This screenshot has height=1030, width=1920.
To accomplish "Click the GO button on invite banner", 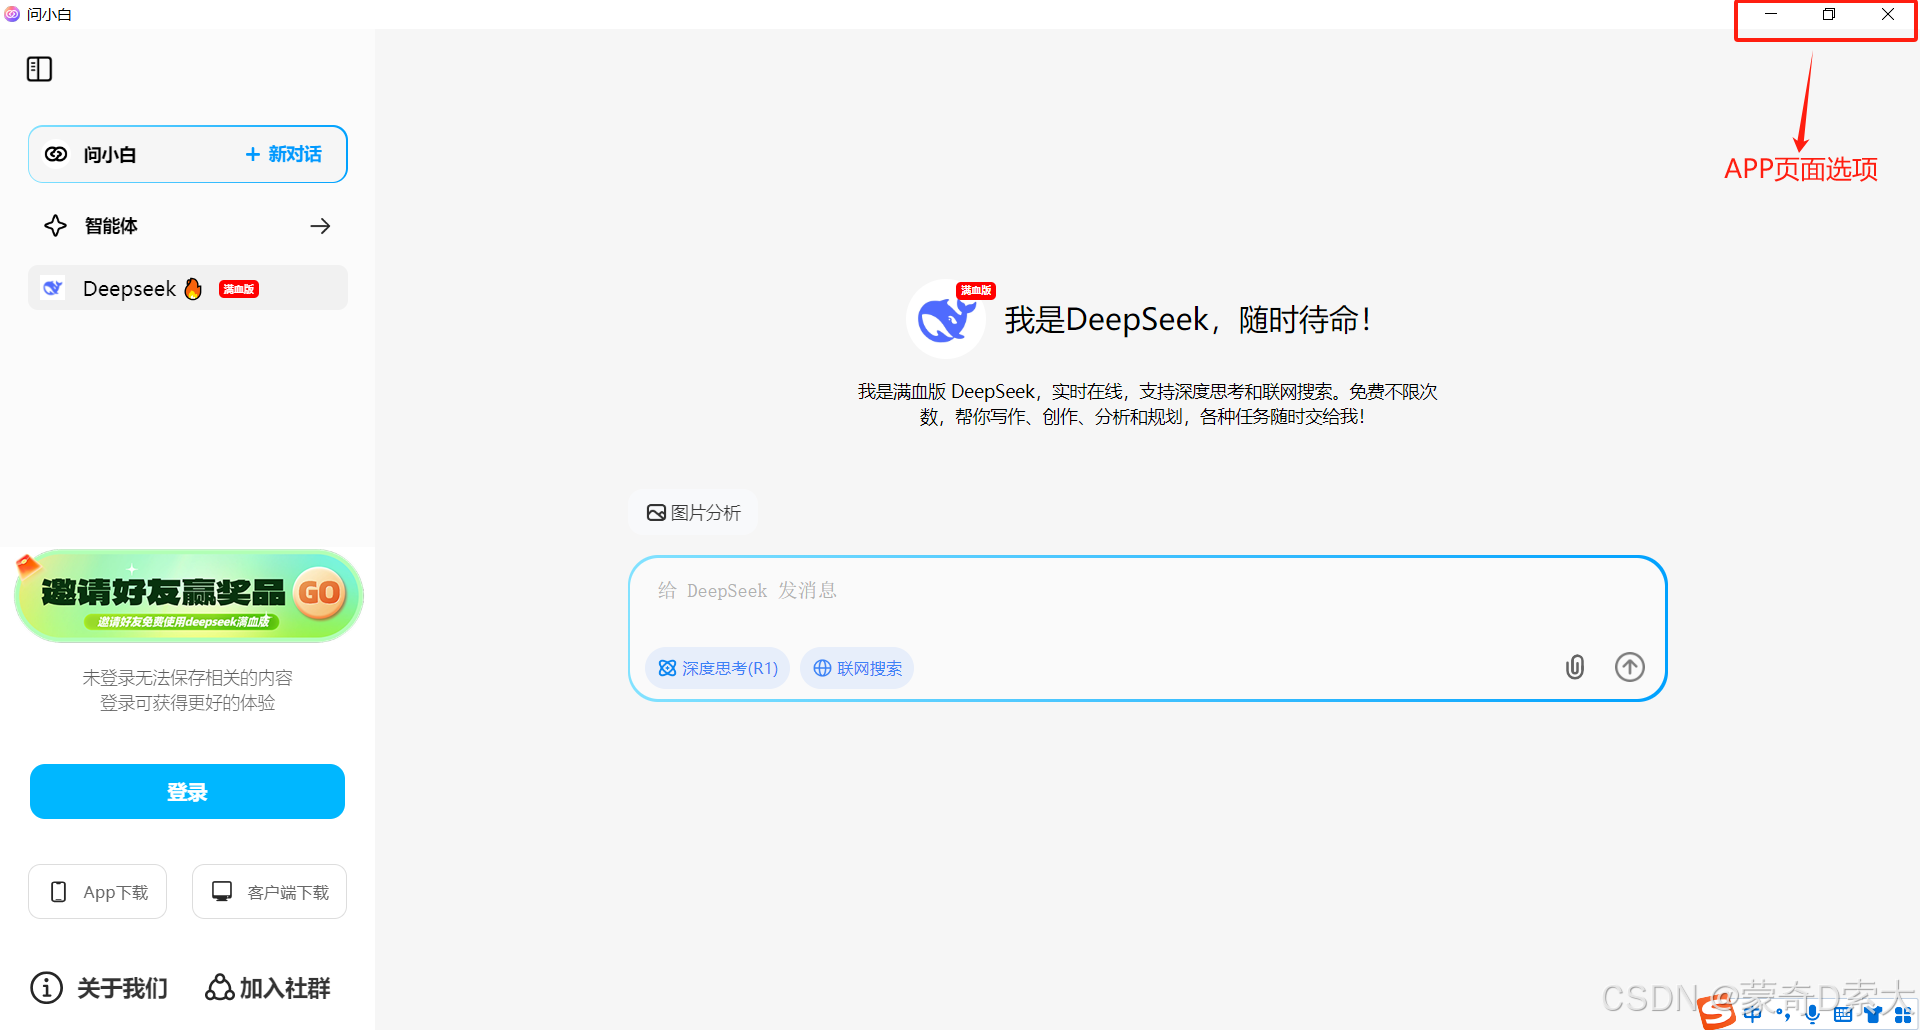I will pyautogui.click(x=320, y=593).
